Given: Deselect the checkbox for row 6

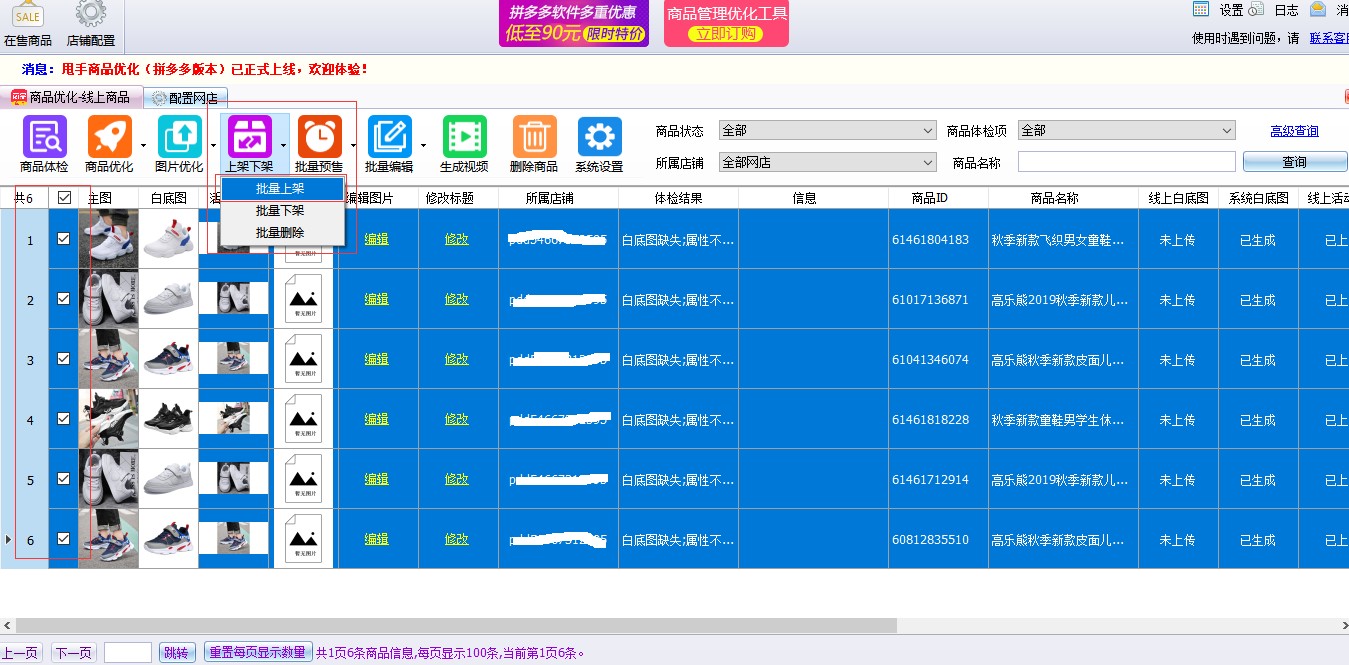Looking at the screenshot, I should click(63, 538).
